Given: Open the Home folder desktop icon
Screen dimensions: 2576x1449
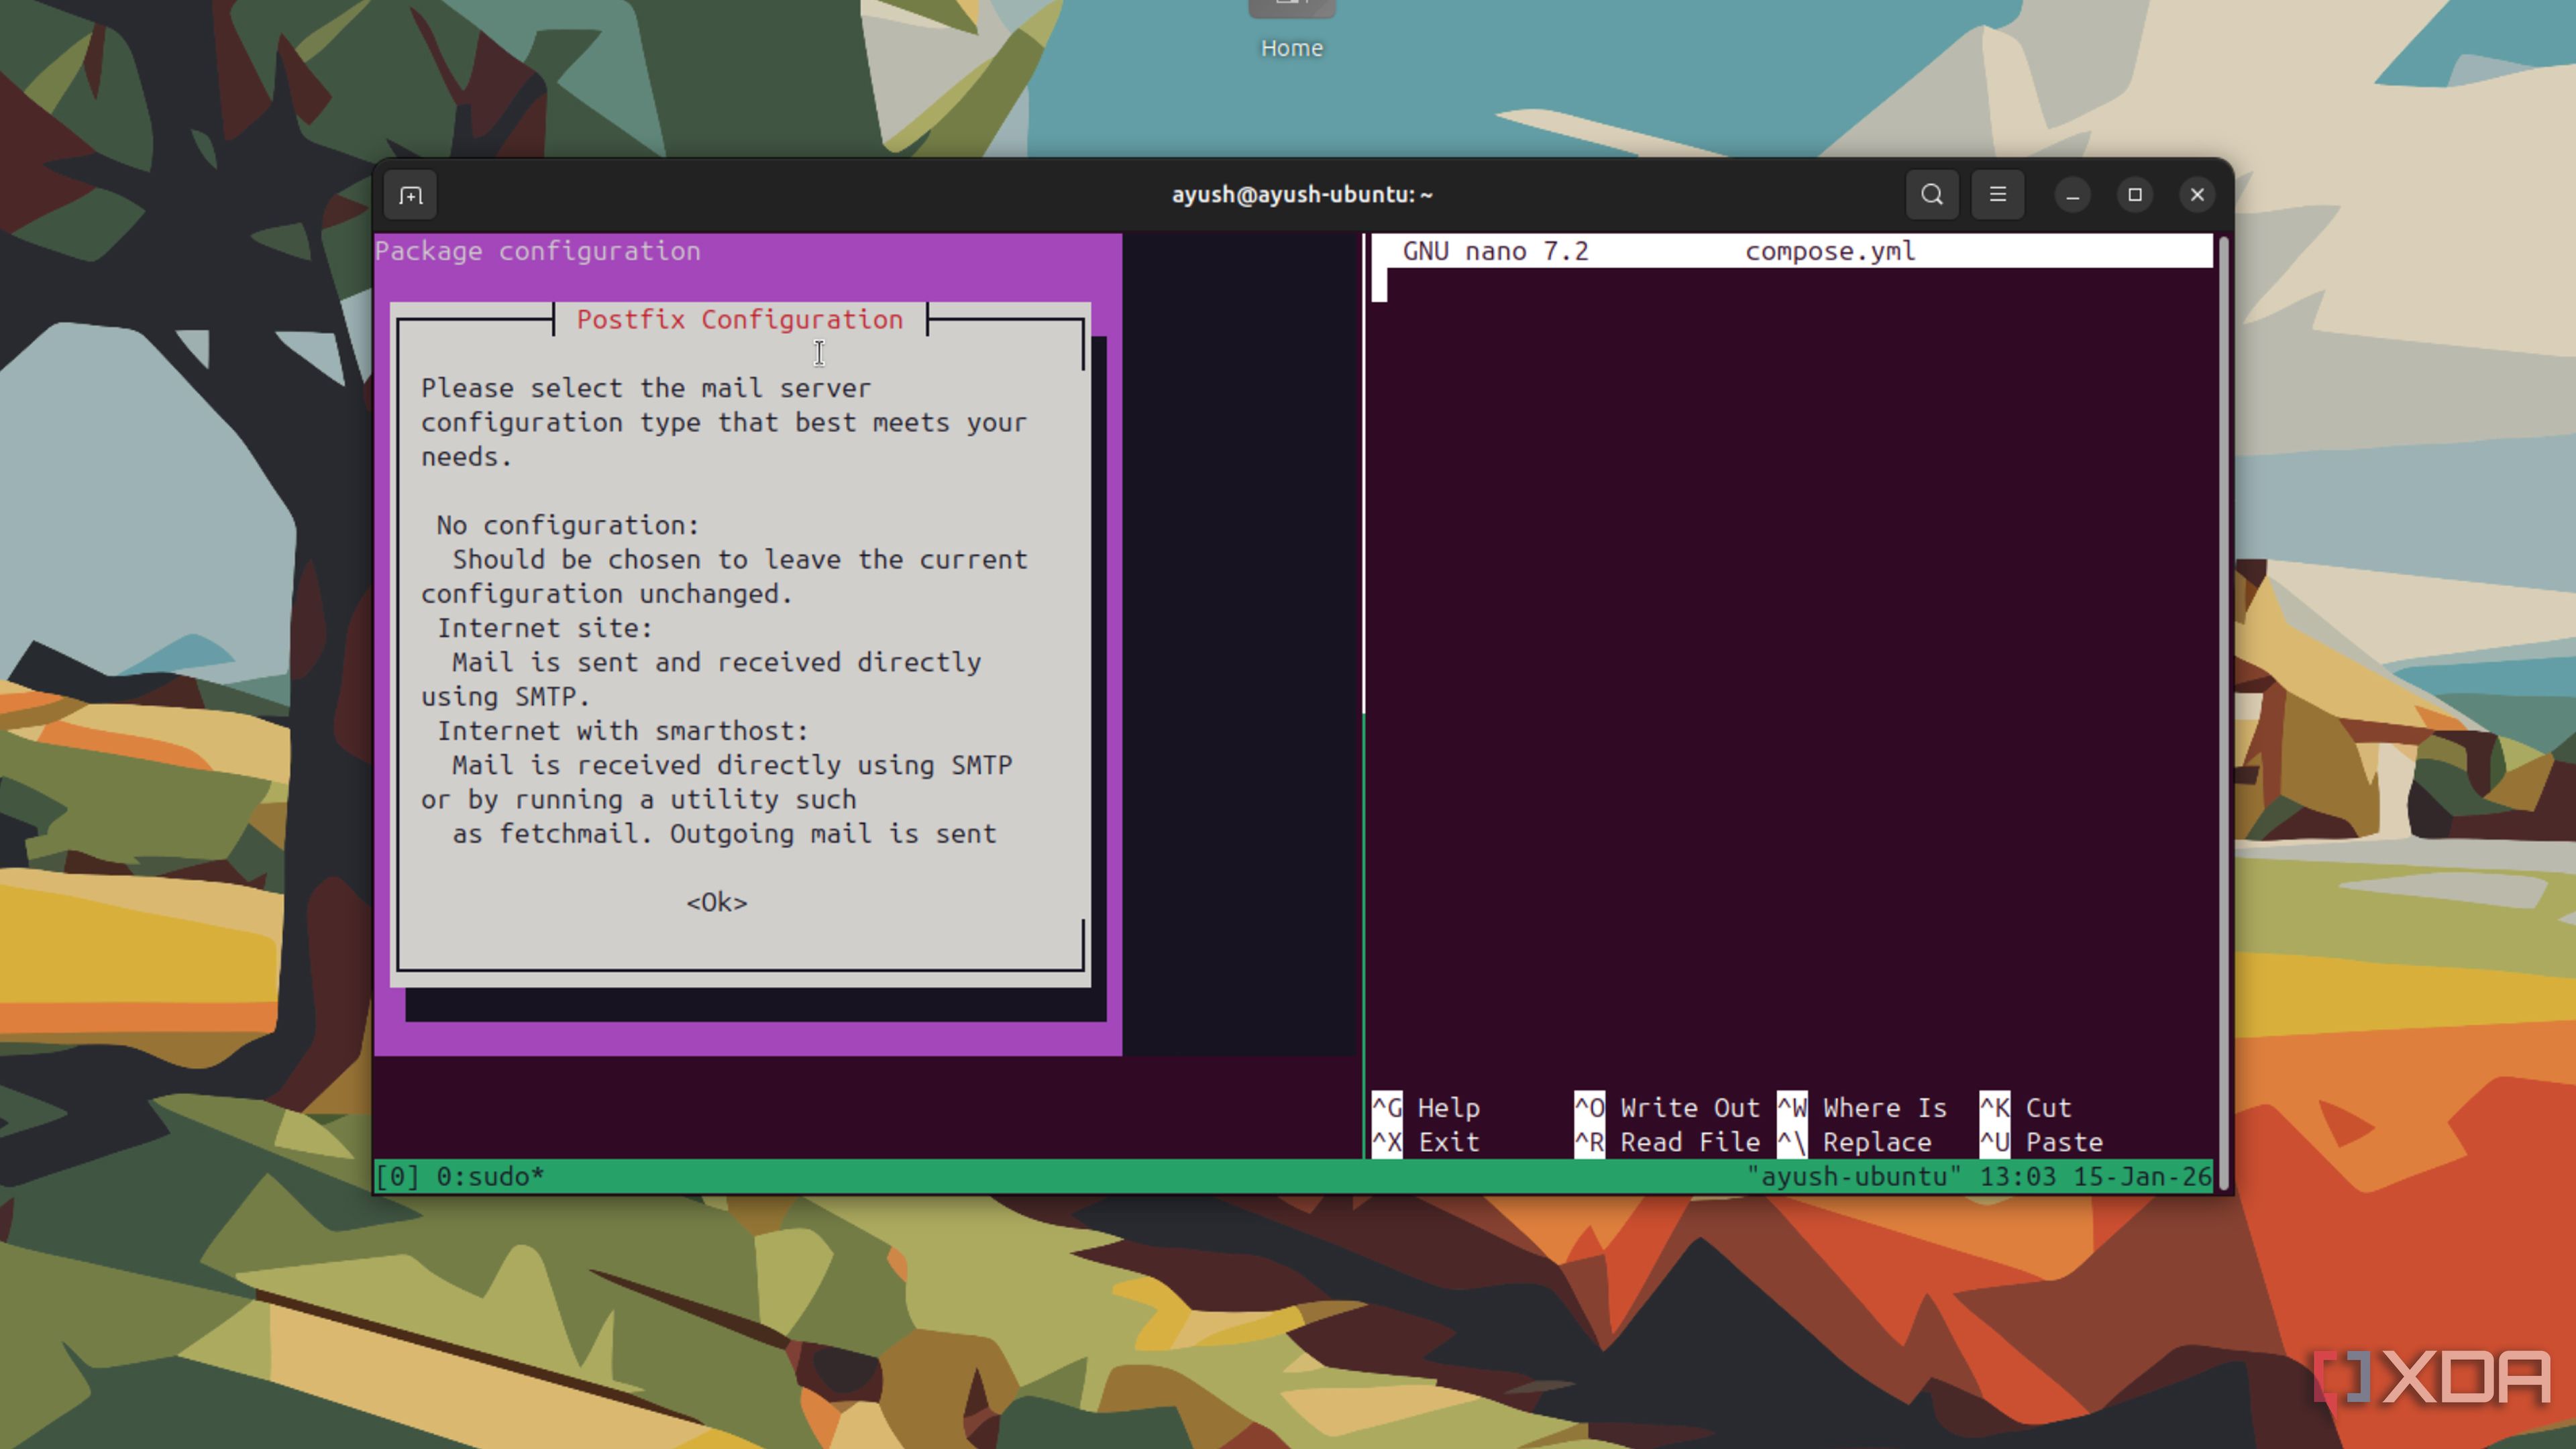Looking at the screenshot, I should (1291, 30).
